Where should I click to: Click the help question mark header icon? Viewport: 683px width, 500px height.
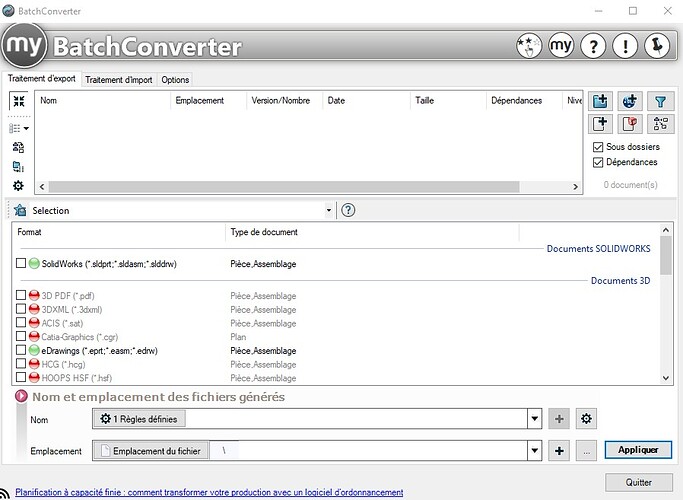tap(593, 46)
